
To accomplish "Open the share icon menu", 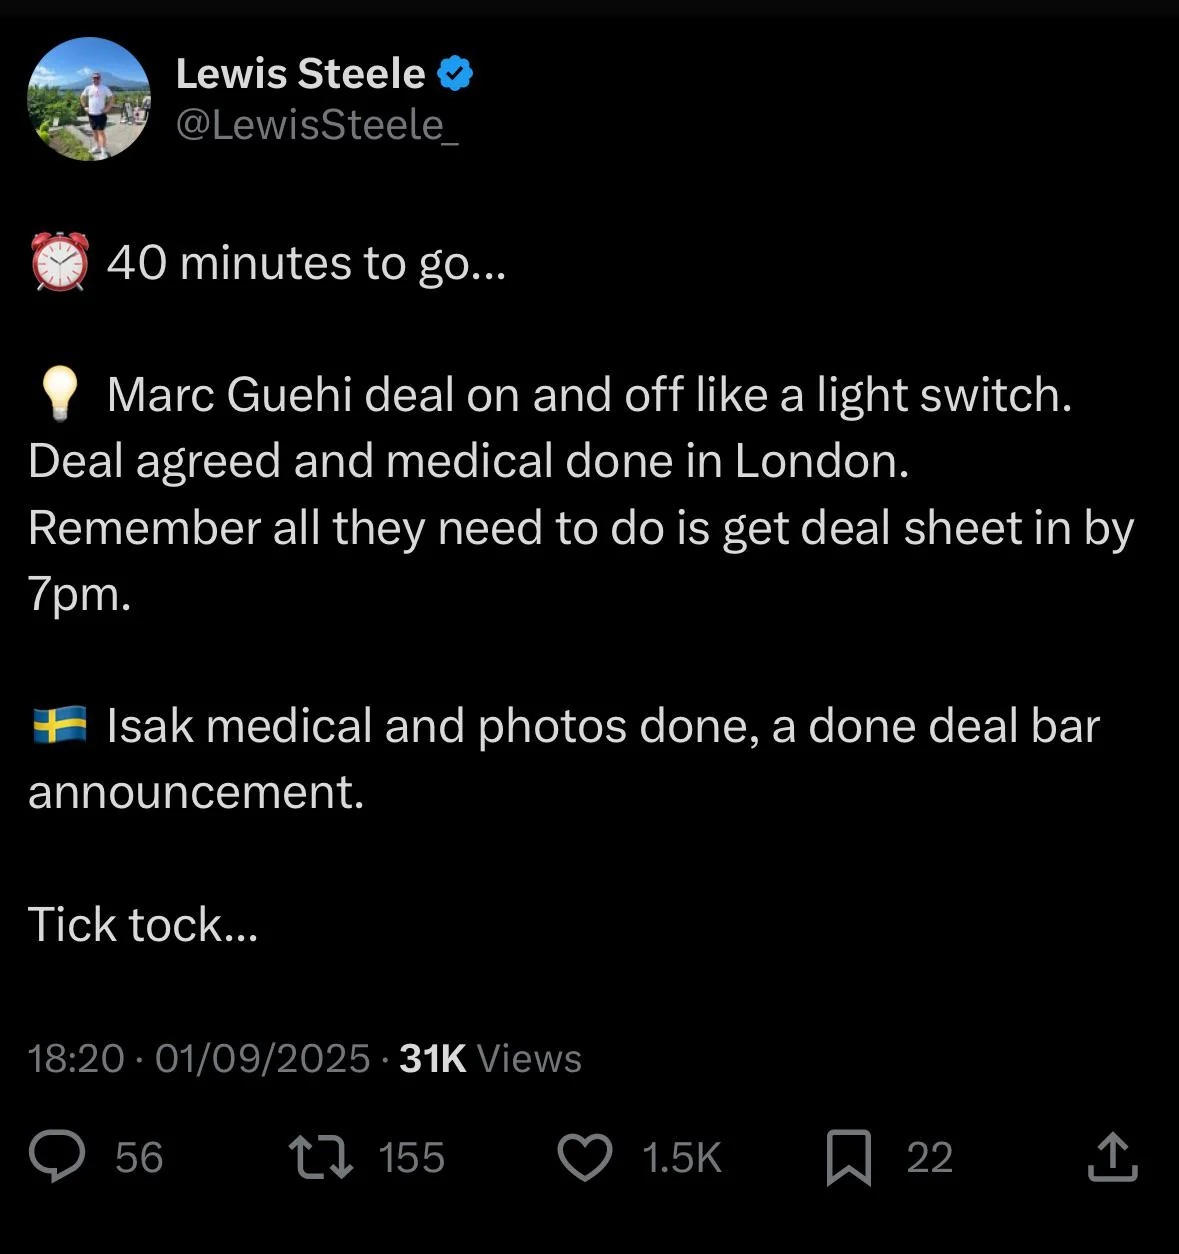I will point(1112,1157).
